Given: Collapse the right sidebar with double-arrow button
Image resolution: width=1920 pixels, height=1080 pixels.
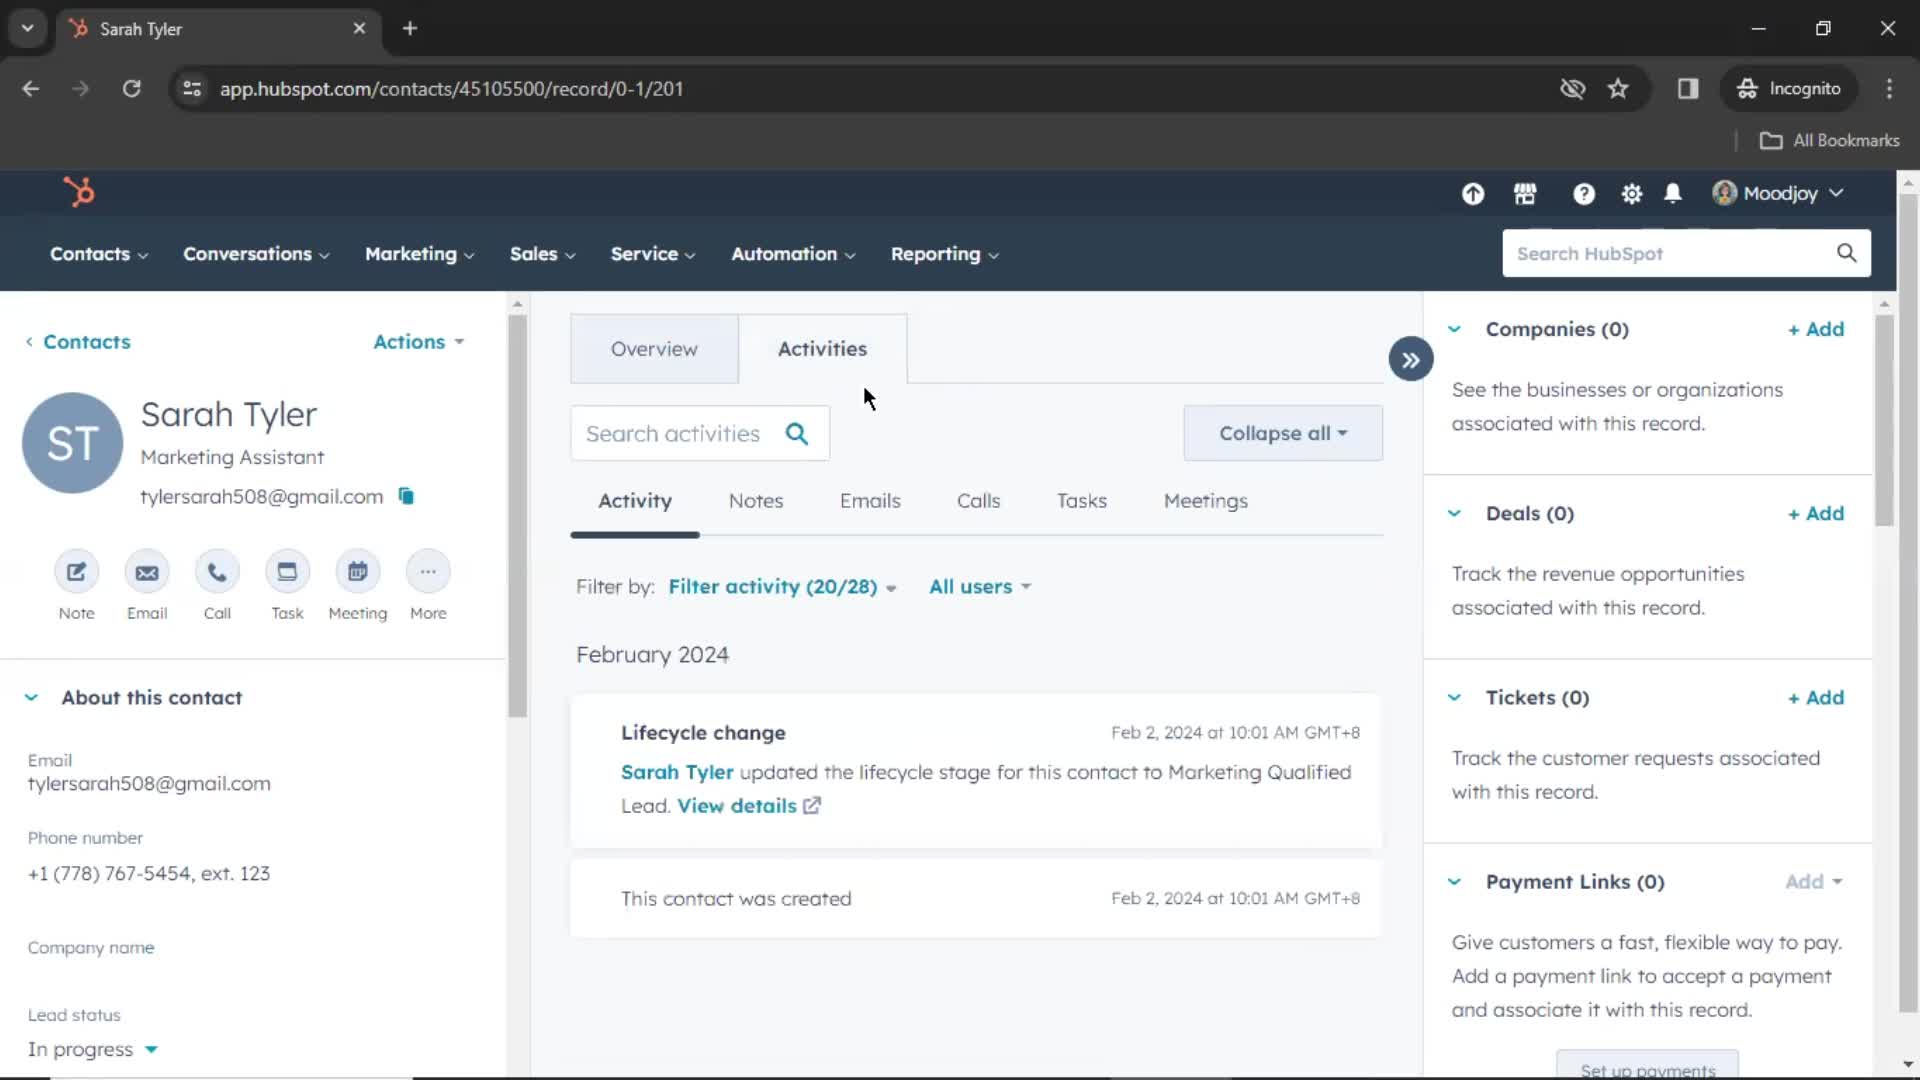Looking at the screenshot, I should [x=1411, y=360].
